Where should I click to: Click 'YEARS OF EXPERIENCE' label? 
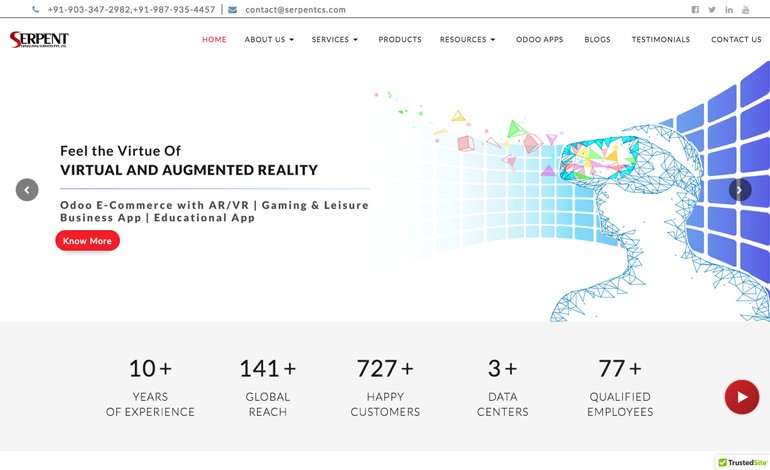[x=150, y=404]
